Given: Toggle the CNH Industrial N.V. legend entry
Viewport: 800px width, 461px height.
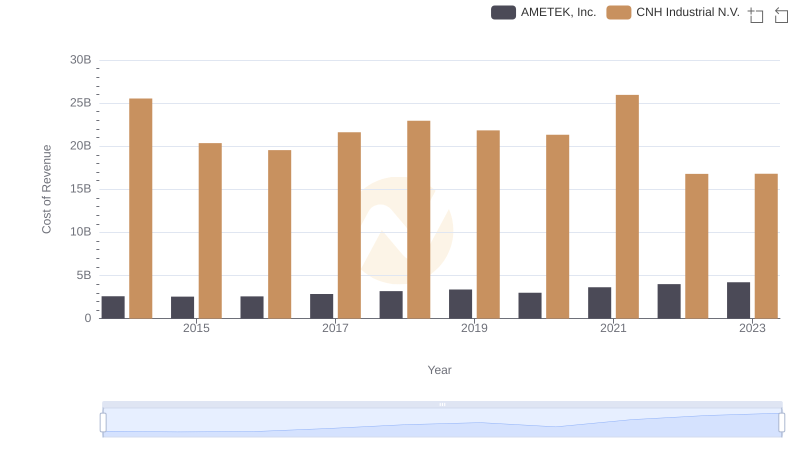Looking at the screenshot, I should pos(673,12).
